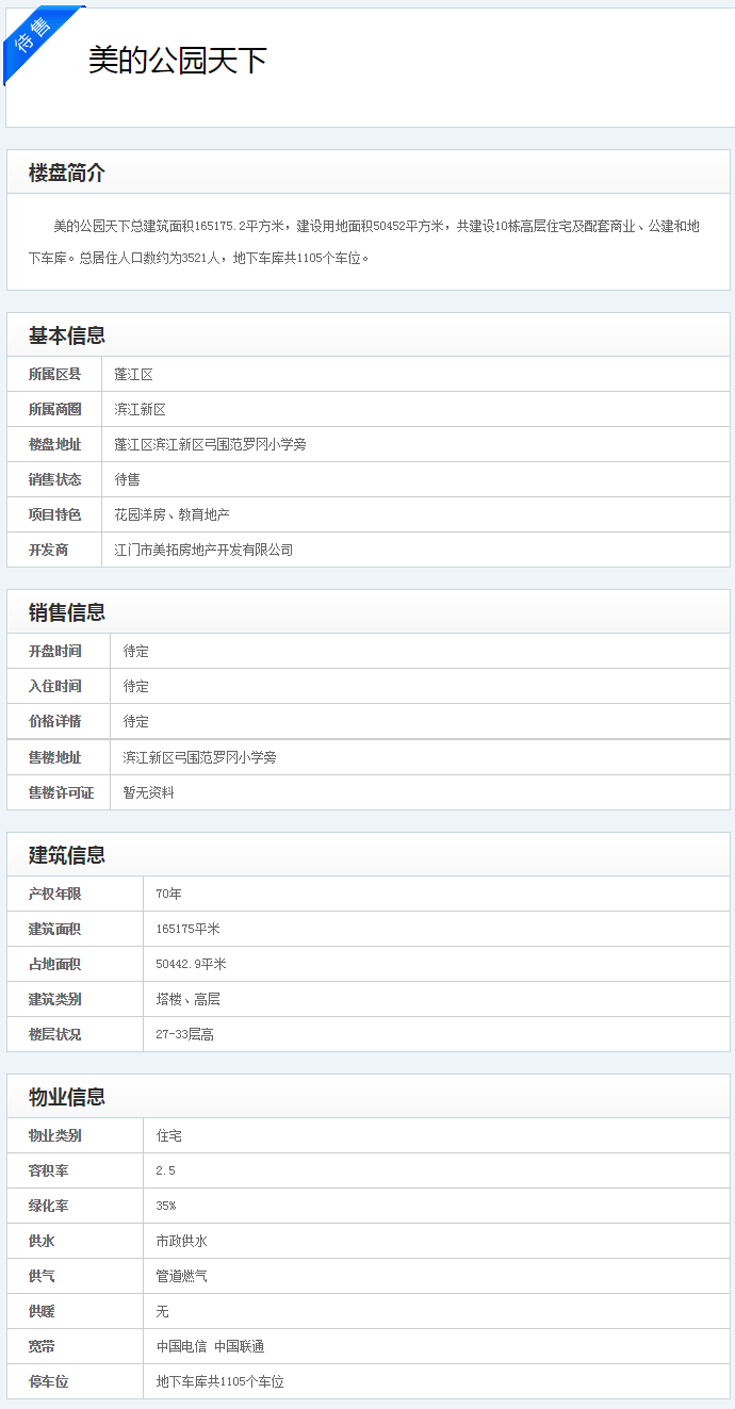The height and width of the screenshot is (1409, 735).
Task: Click the 供水 row label
Action: click(41, 1241)
